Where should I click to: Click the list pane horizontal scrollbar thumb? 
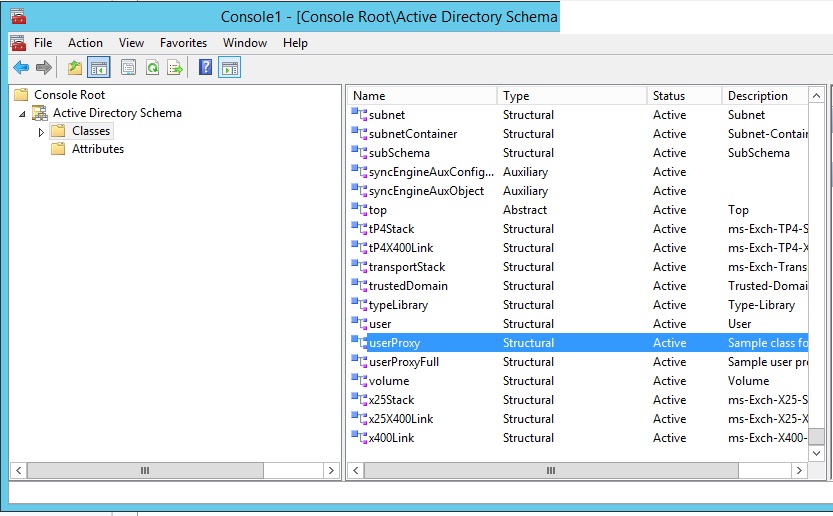point(551,470)
